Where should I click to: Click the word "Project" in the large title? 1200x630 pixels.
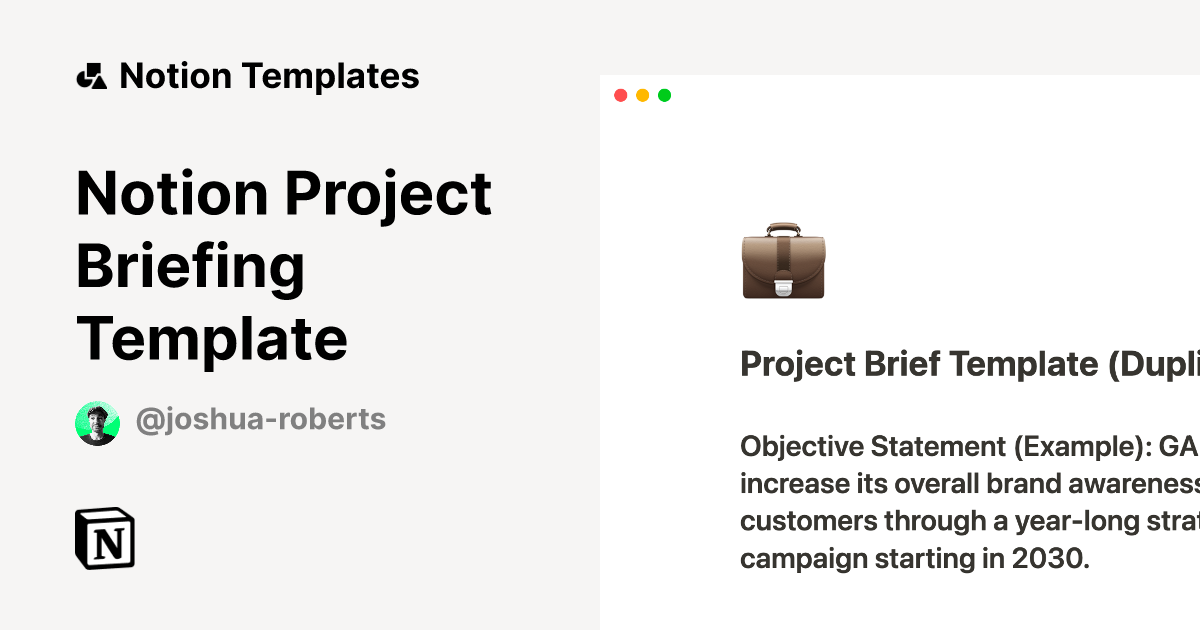click(387, 193)
